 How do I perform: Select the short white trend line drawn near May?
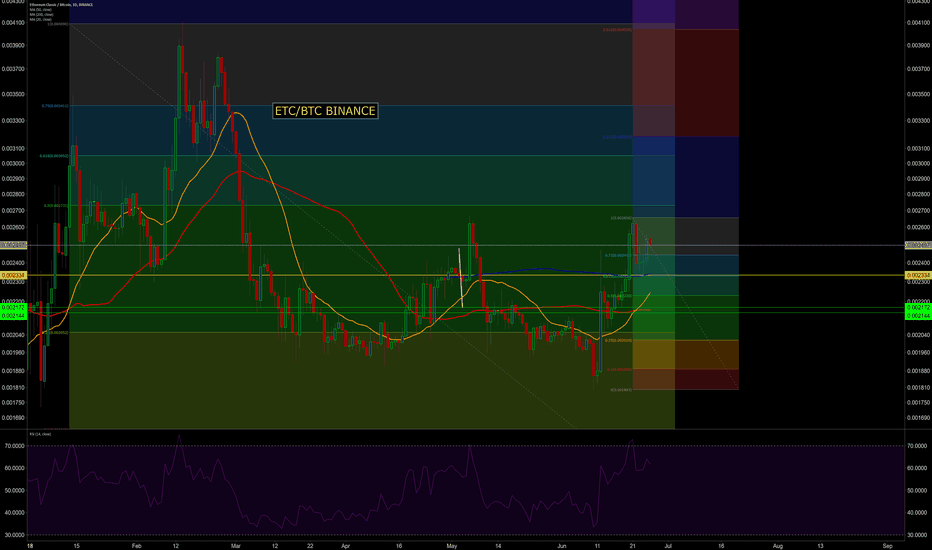(x=461, y=277)
